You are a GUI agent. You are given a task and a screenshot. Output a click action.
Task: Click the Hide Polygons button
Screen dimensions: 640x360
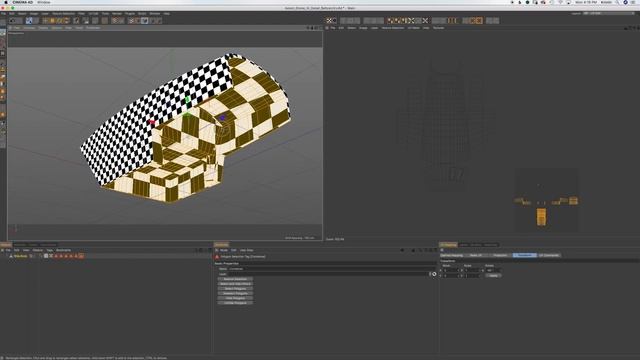[x=235, y=298]
